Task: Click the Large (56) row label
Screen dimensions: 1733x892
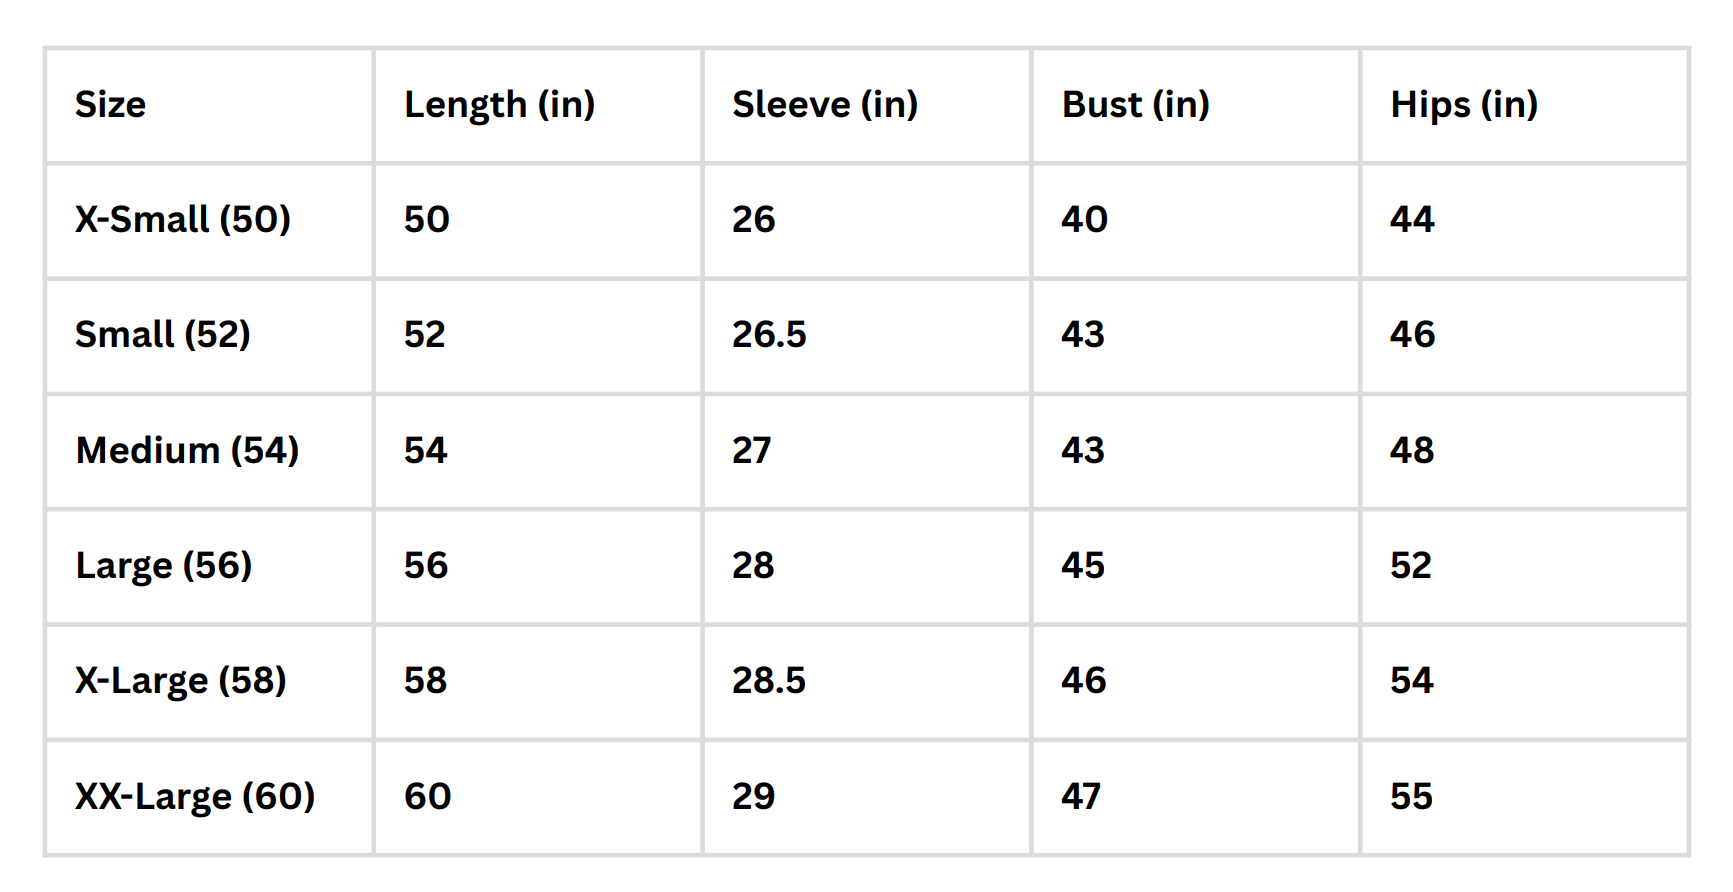Action: coord(164,566)
